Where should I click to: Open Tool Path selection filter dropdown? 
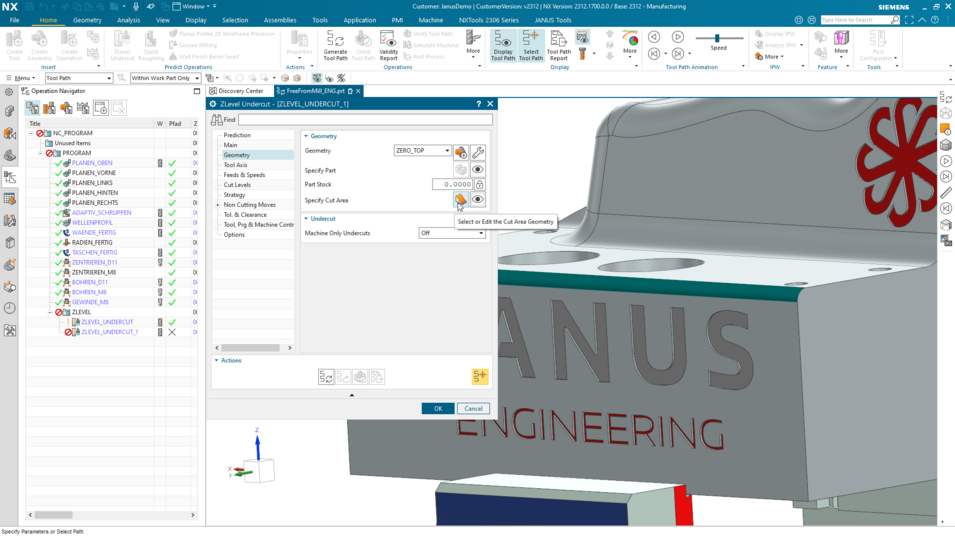(79, 78)
